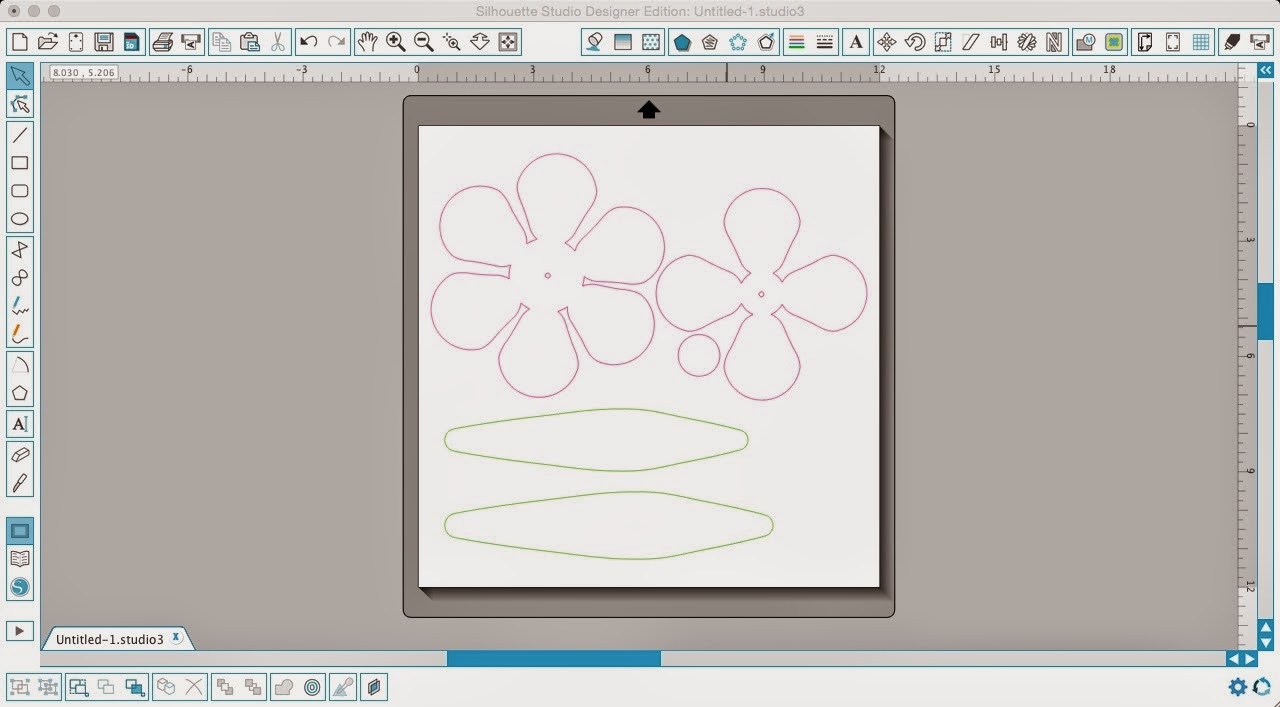
Task: Open Preferences with the gear icon
Action: coord(1238,687)
